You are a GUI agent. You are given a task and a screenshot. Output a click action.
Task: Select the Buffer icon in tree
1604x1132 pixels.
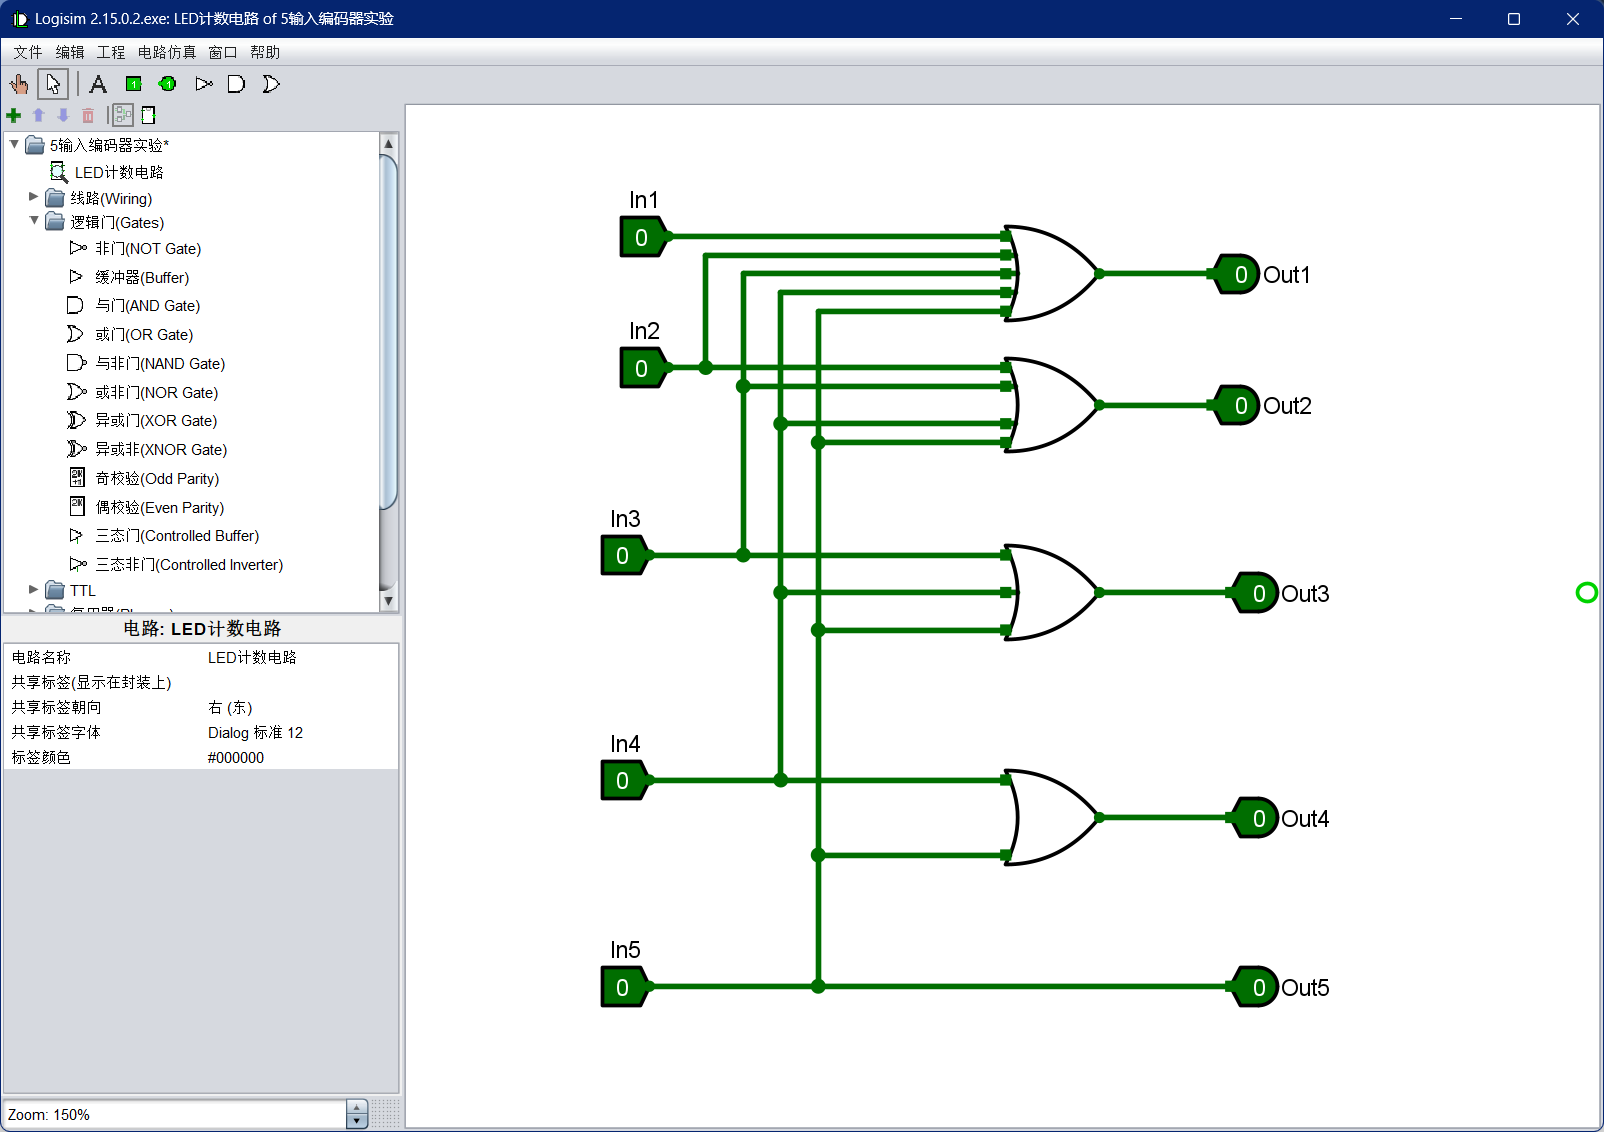pos(76,277)
